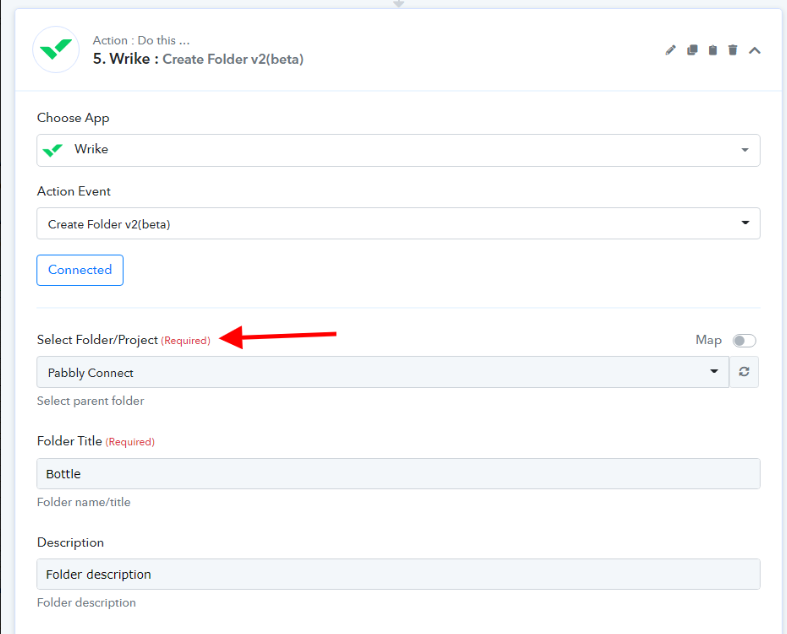The height and width of the screenshot is (634, 787).
Task: Click the 'Action Event' label
Action: [74, 191]
